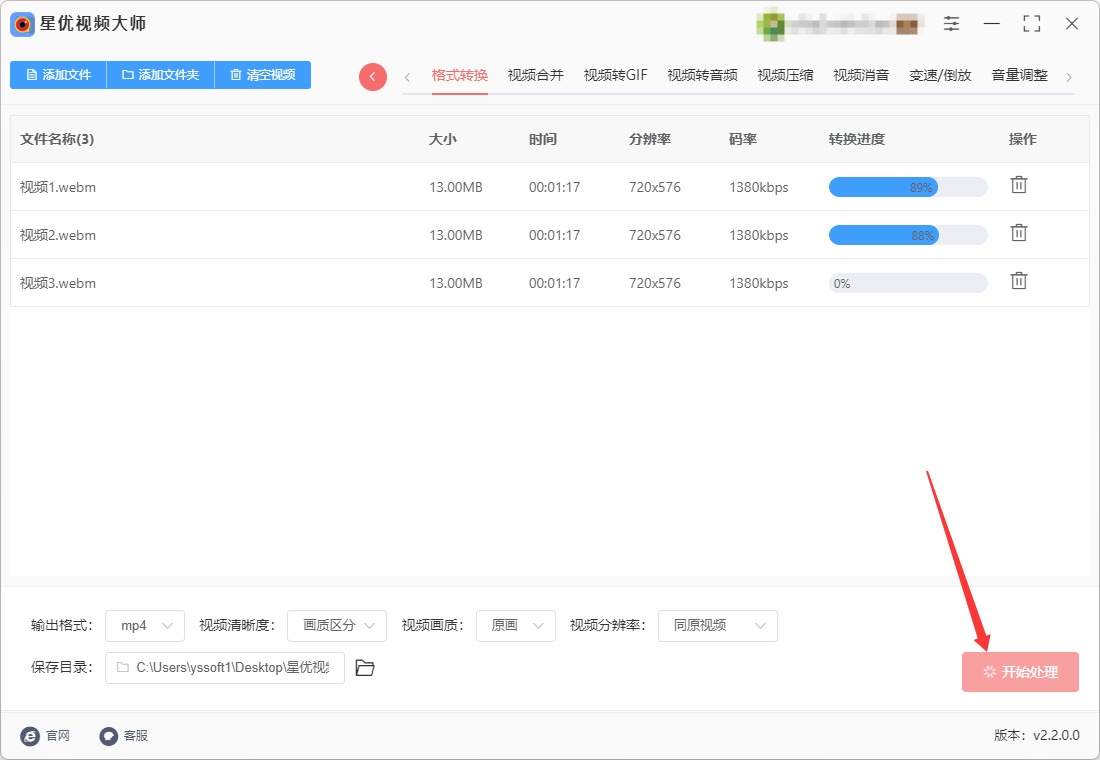The height and width of the screenshot is (760, 1100).
Task: Click the red circular back arrow button
Action: pyautogui.click(x=373, y=76)
